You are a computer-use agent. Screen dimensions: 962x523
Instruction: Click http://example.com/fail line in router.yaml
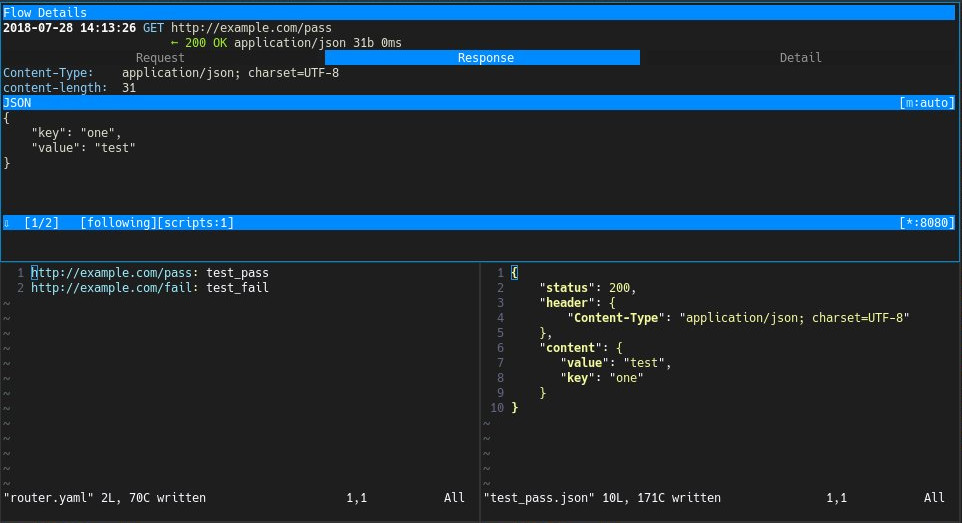point(150,288)
